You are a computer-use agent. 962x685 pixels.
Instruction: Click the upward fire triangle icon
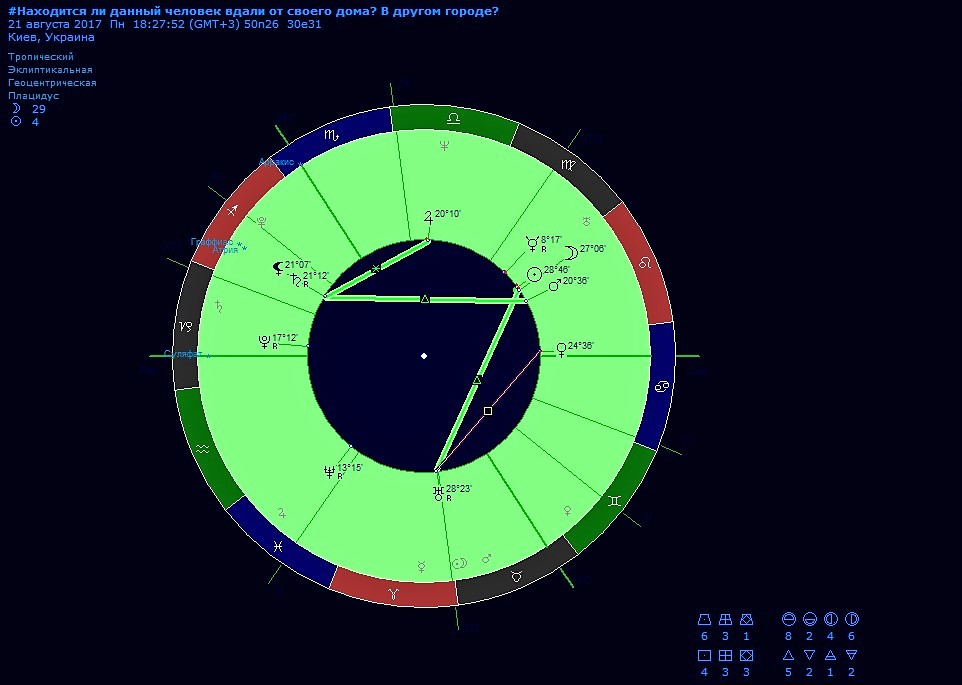(x=789, y=655)
